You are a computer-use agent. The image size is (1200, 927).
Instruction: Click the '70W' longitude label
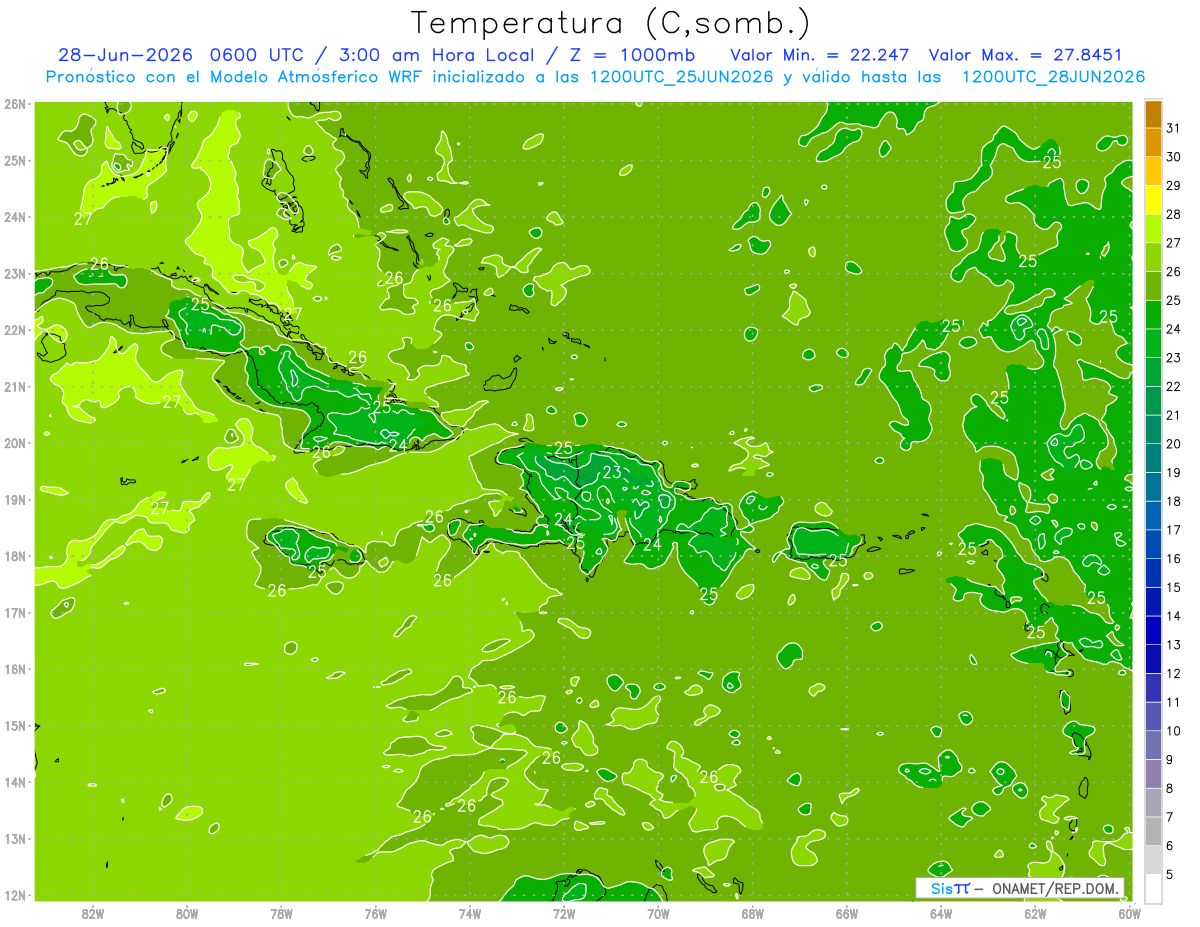[x=658, y=914]
